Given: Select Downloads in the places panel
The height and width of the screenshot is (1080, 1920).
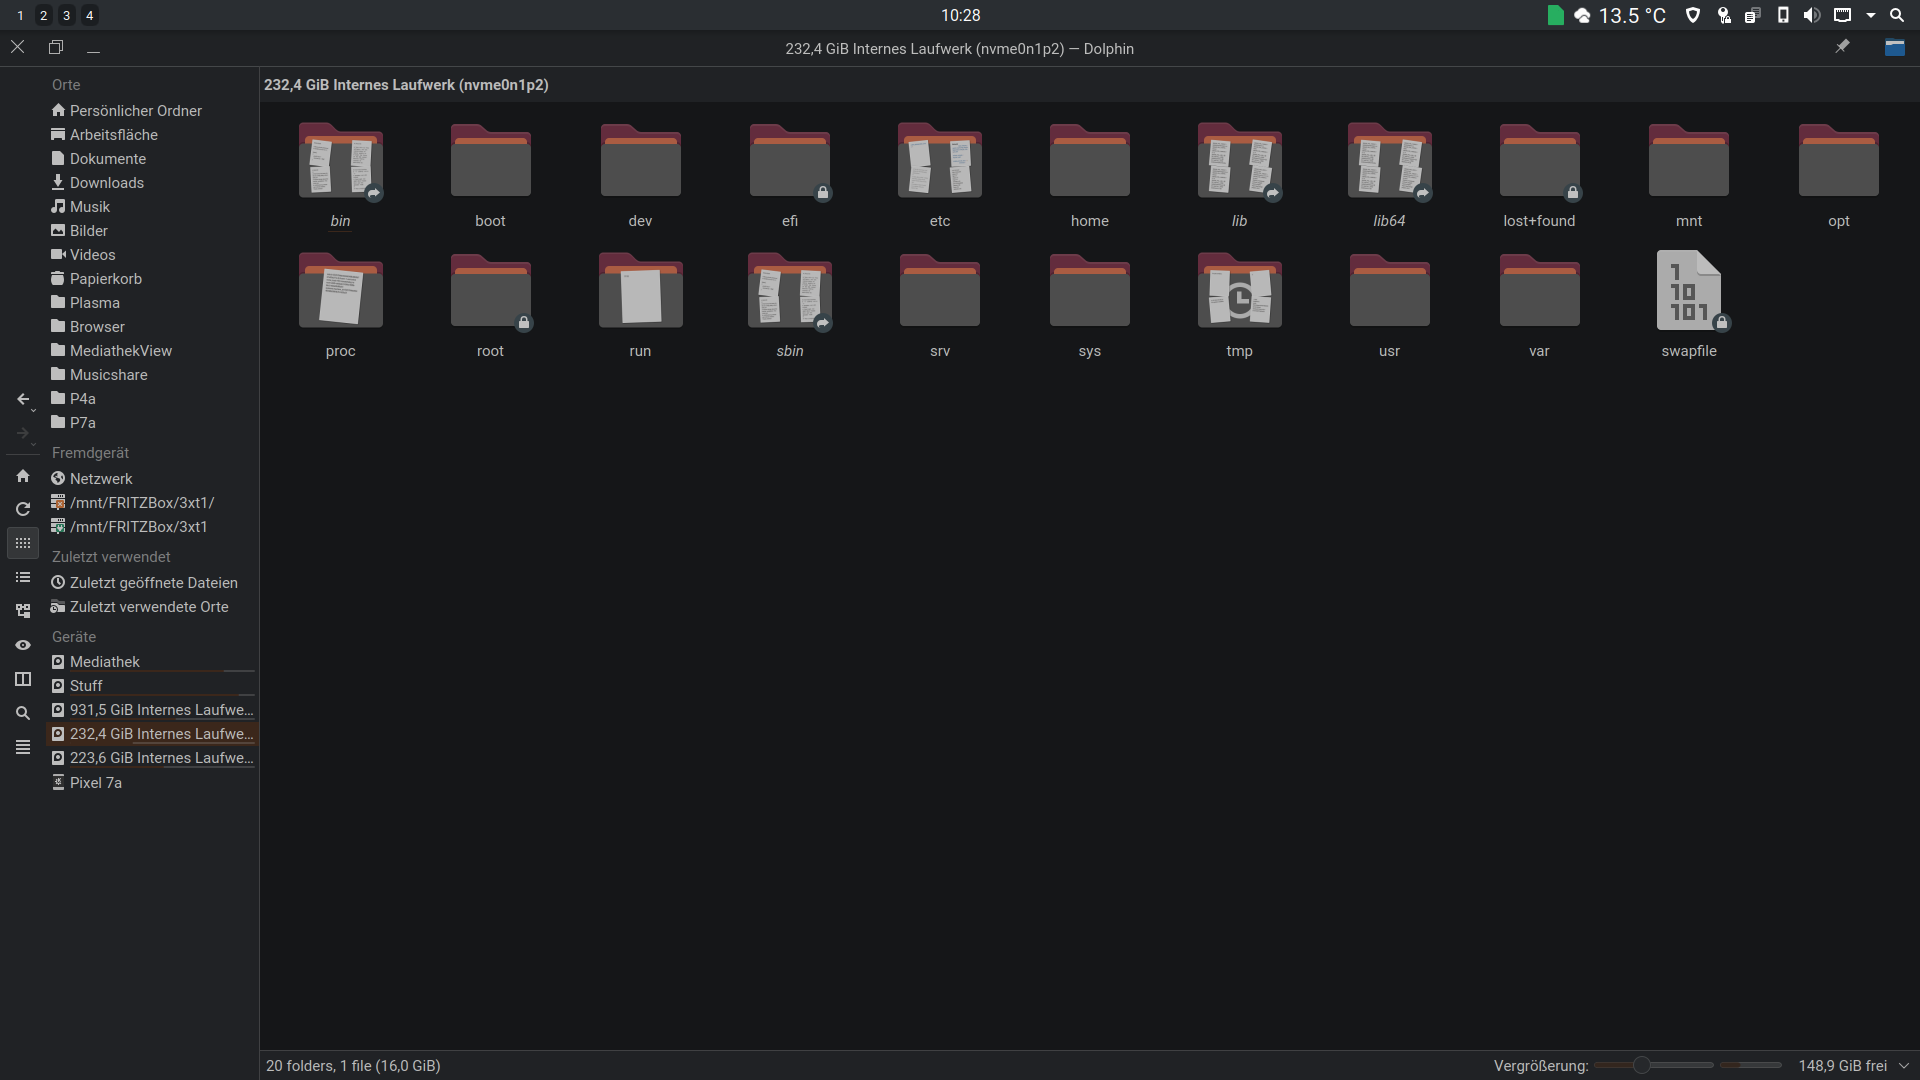Looking at the screenshot, I should pos(106,183).
